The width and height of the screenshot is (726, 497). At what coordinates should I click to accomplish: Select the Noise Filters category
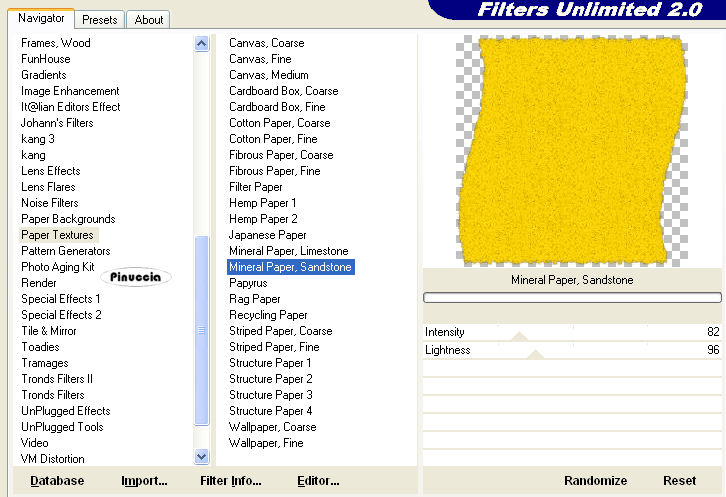click(x=50, y=203)
